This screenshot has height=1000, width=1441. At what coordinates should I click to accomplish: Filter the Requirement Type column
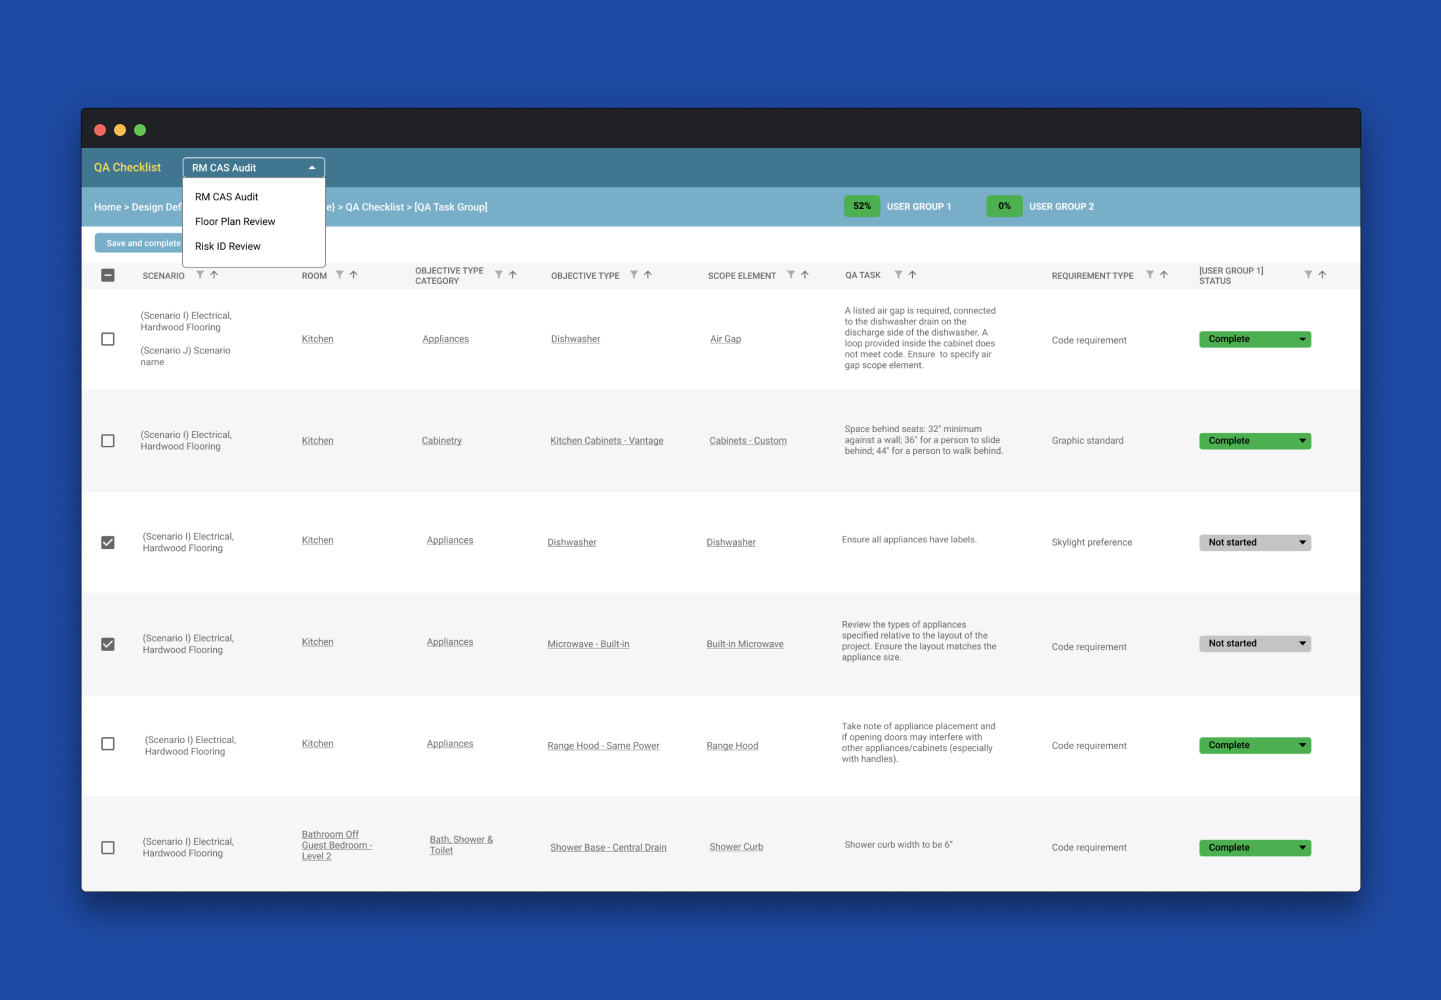(1149, 275)
